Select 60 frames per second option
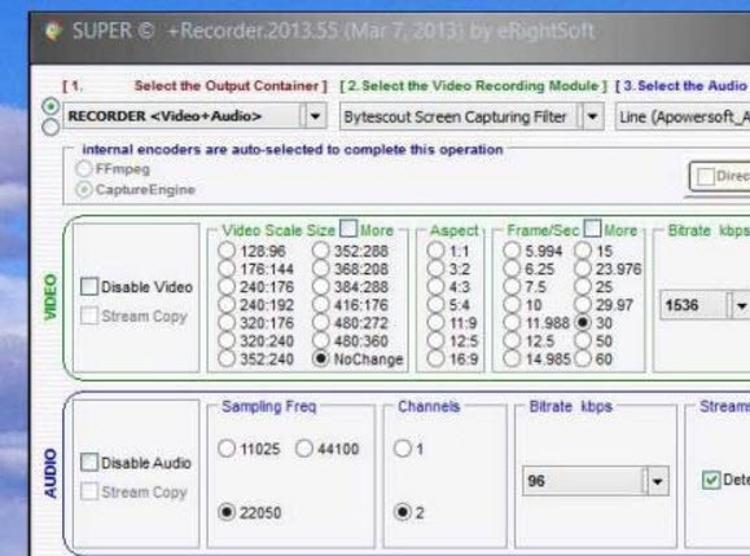 (584, 359)
